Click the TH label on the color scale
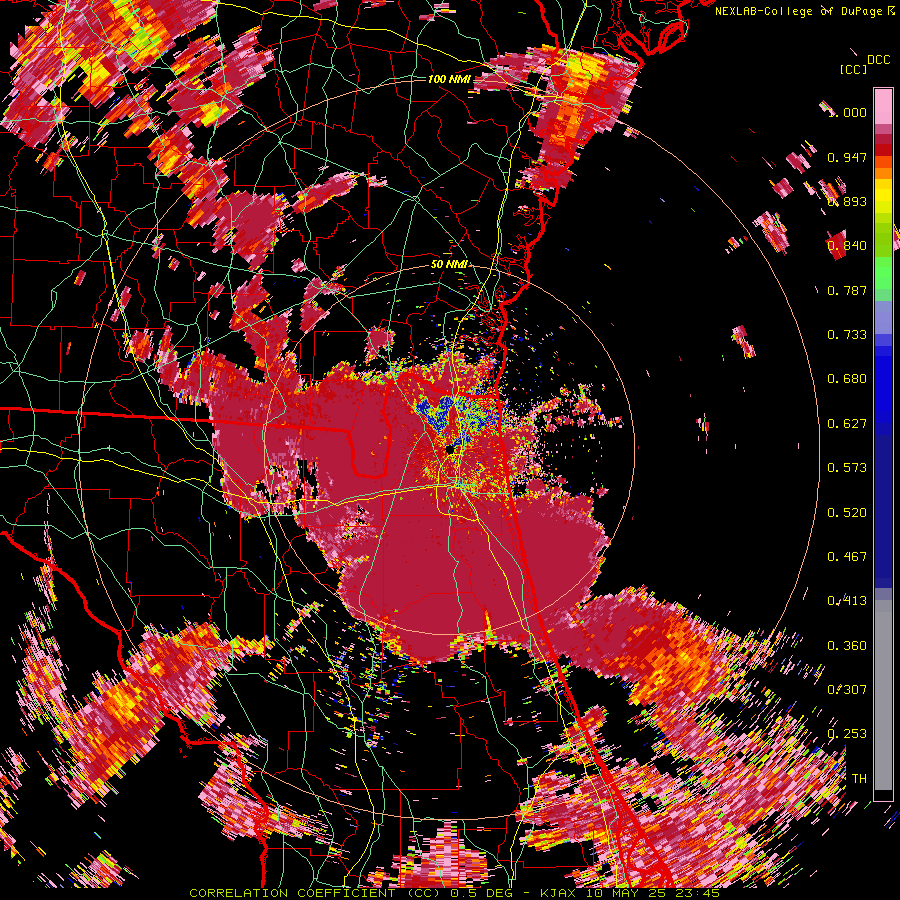Screen dimensions: 900x900 [x=859, y=779]
